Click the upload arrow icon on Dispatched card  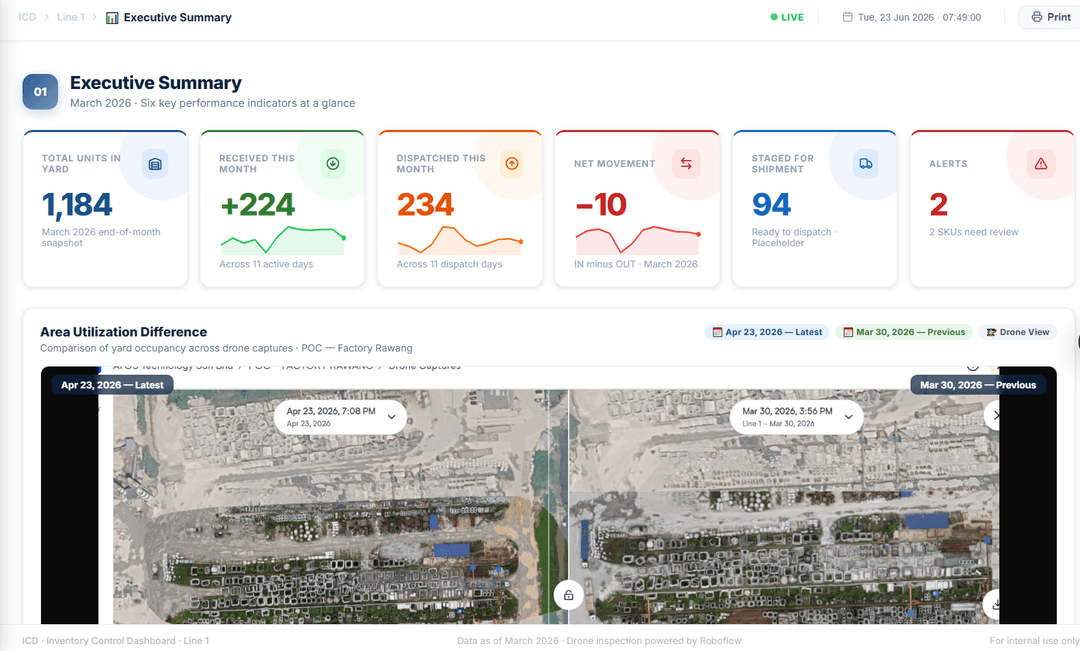point(512,164)
